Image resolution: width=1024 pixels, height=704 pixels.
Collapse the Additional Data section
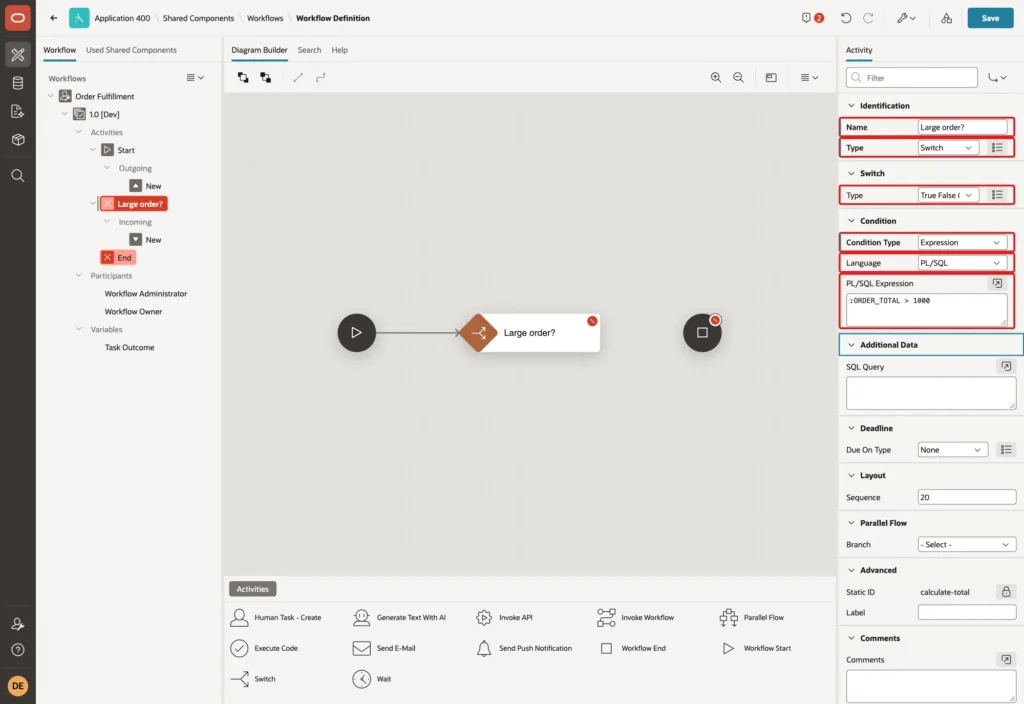pos(851,344)
